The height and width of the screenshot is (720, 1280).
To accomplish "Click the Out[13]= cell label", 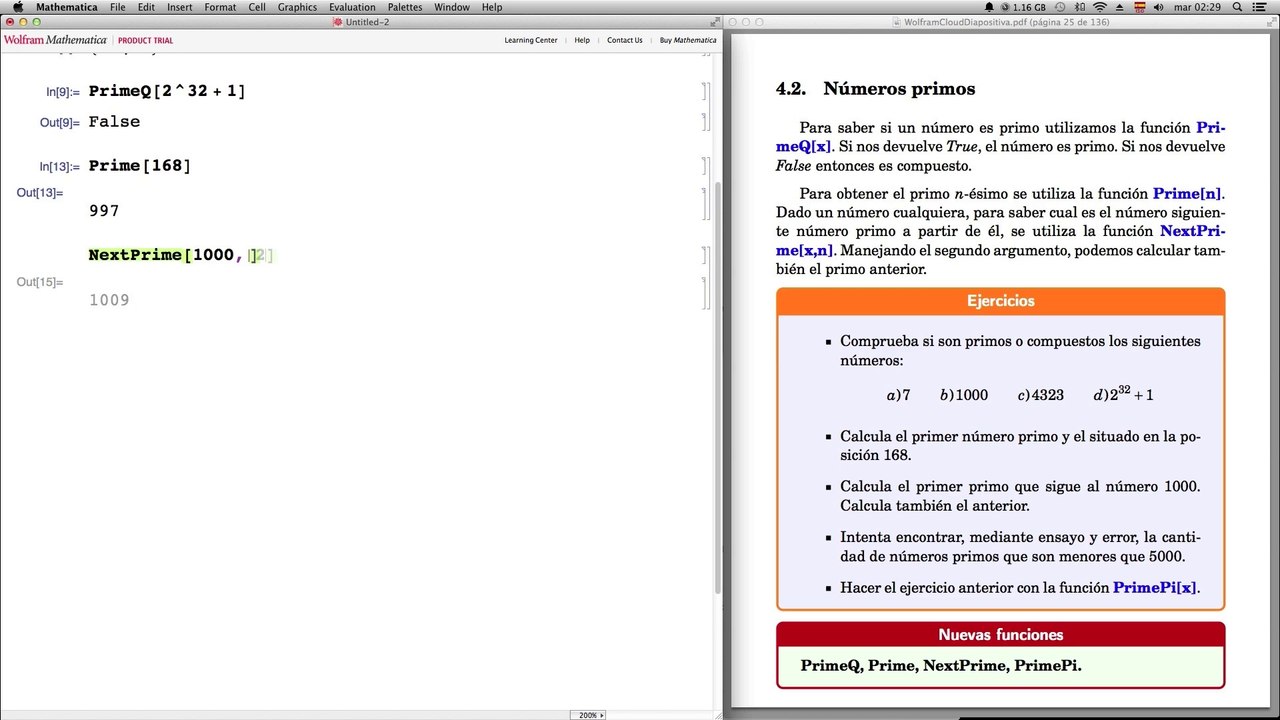I will [40, 192].
